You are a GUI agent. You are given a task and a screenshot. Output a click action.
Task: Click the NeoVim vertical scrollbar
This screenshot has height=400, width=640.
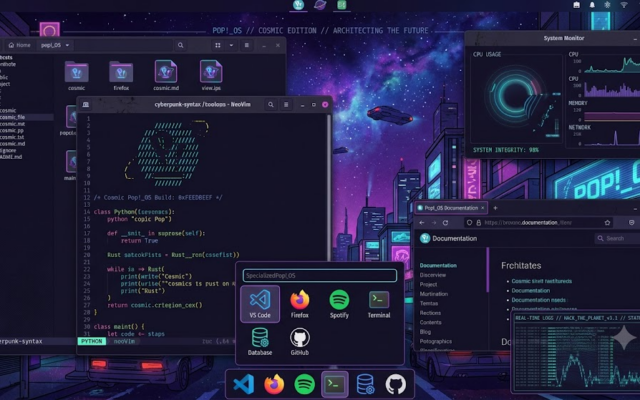pyautogui.click(x=329, y=188)
